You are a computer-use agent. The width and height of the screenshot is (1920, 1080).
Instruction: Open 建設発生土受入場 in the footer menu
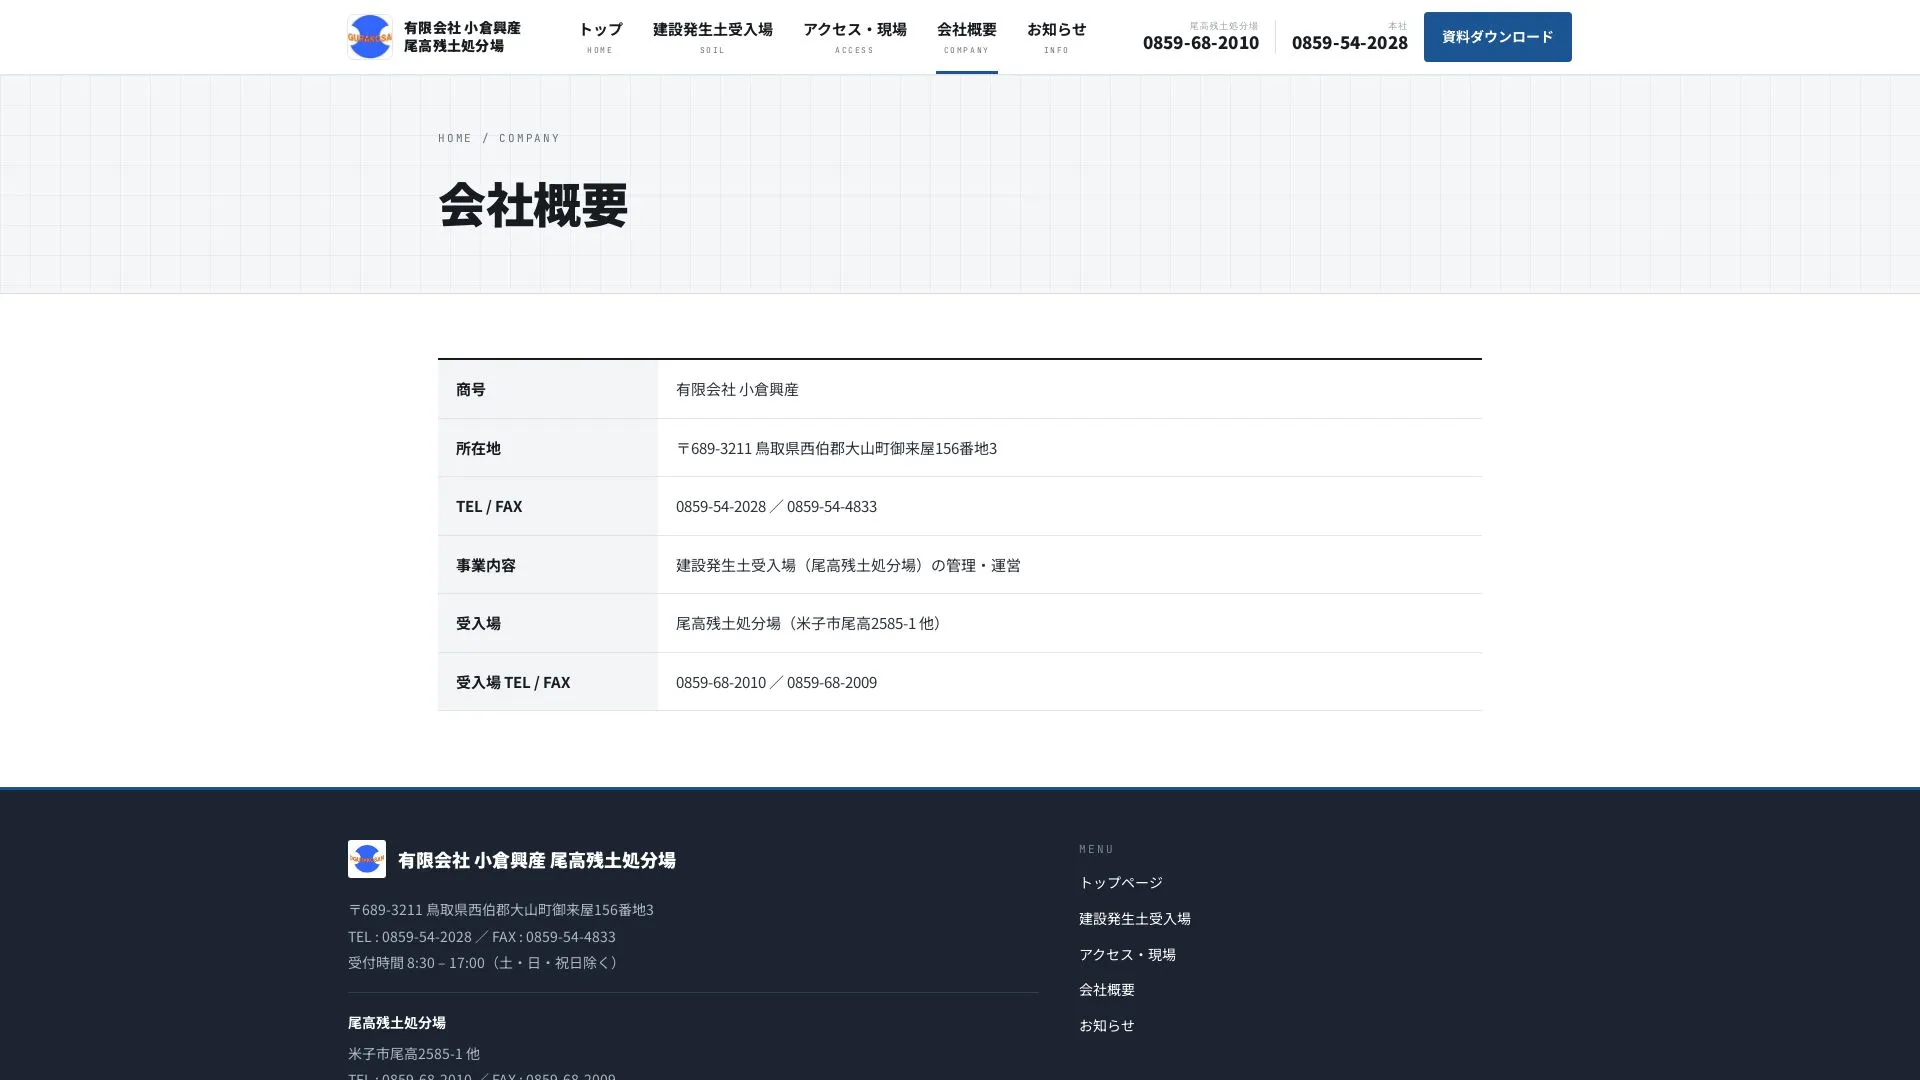click(1135, 918)
